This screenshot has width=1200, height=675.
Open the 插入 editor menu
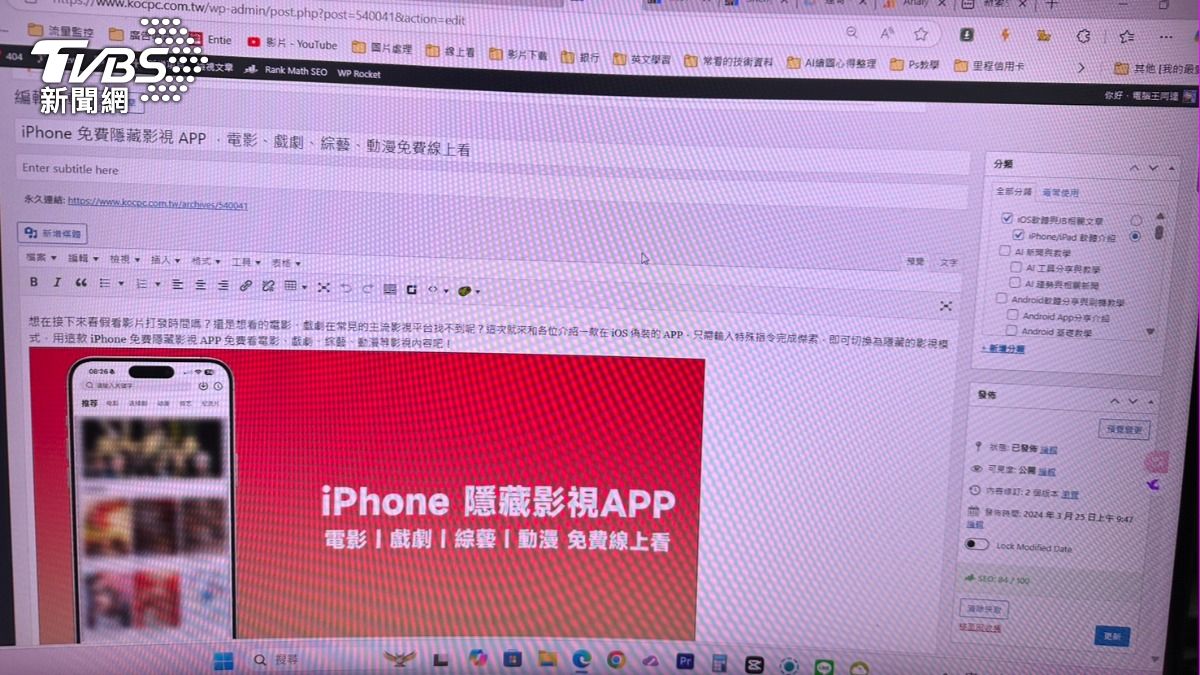(164, 260)
